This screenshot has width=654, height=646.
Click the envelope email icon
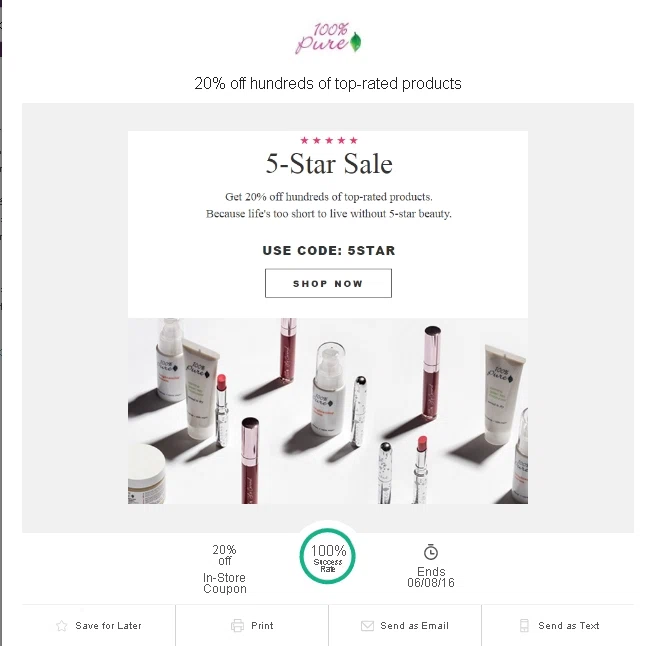(367, 626)
